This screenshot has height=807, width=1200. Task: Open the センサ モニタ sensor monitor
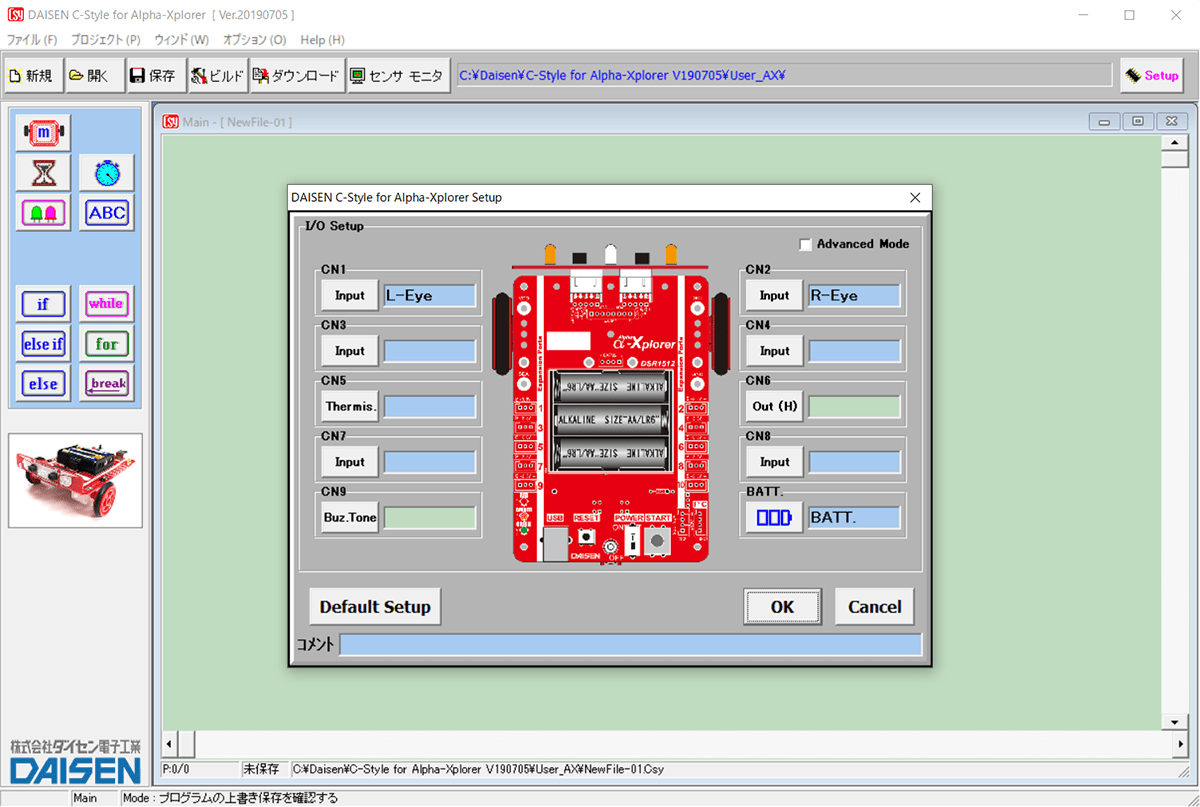click(x=399, y=76)
